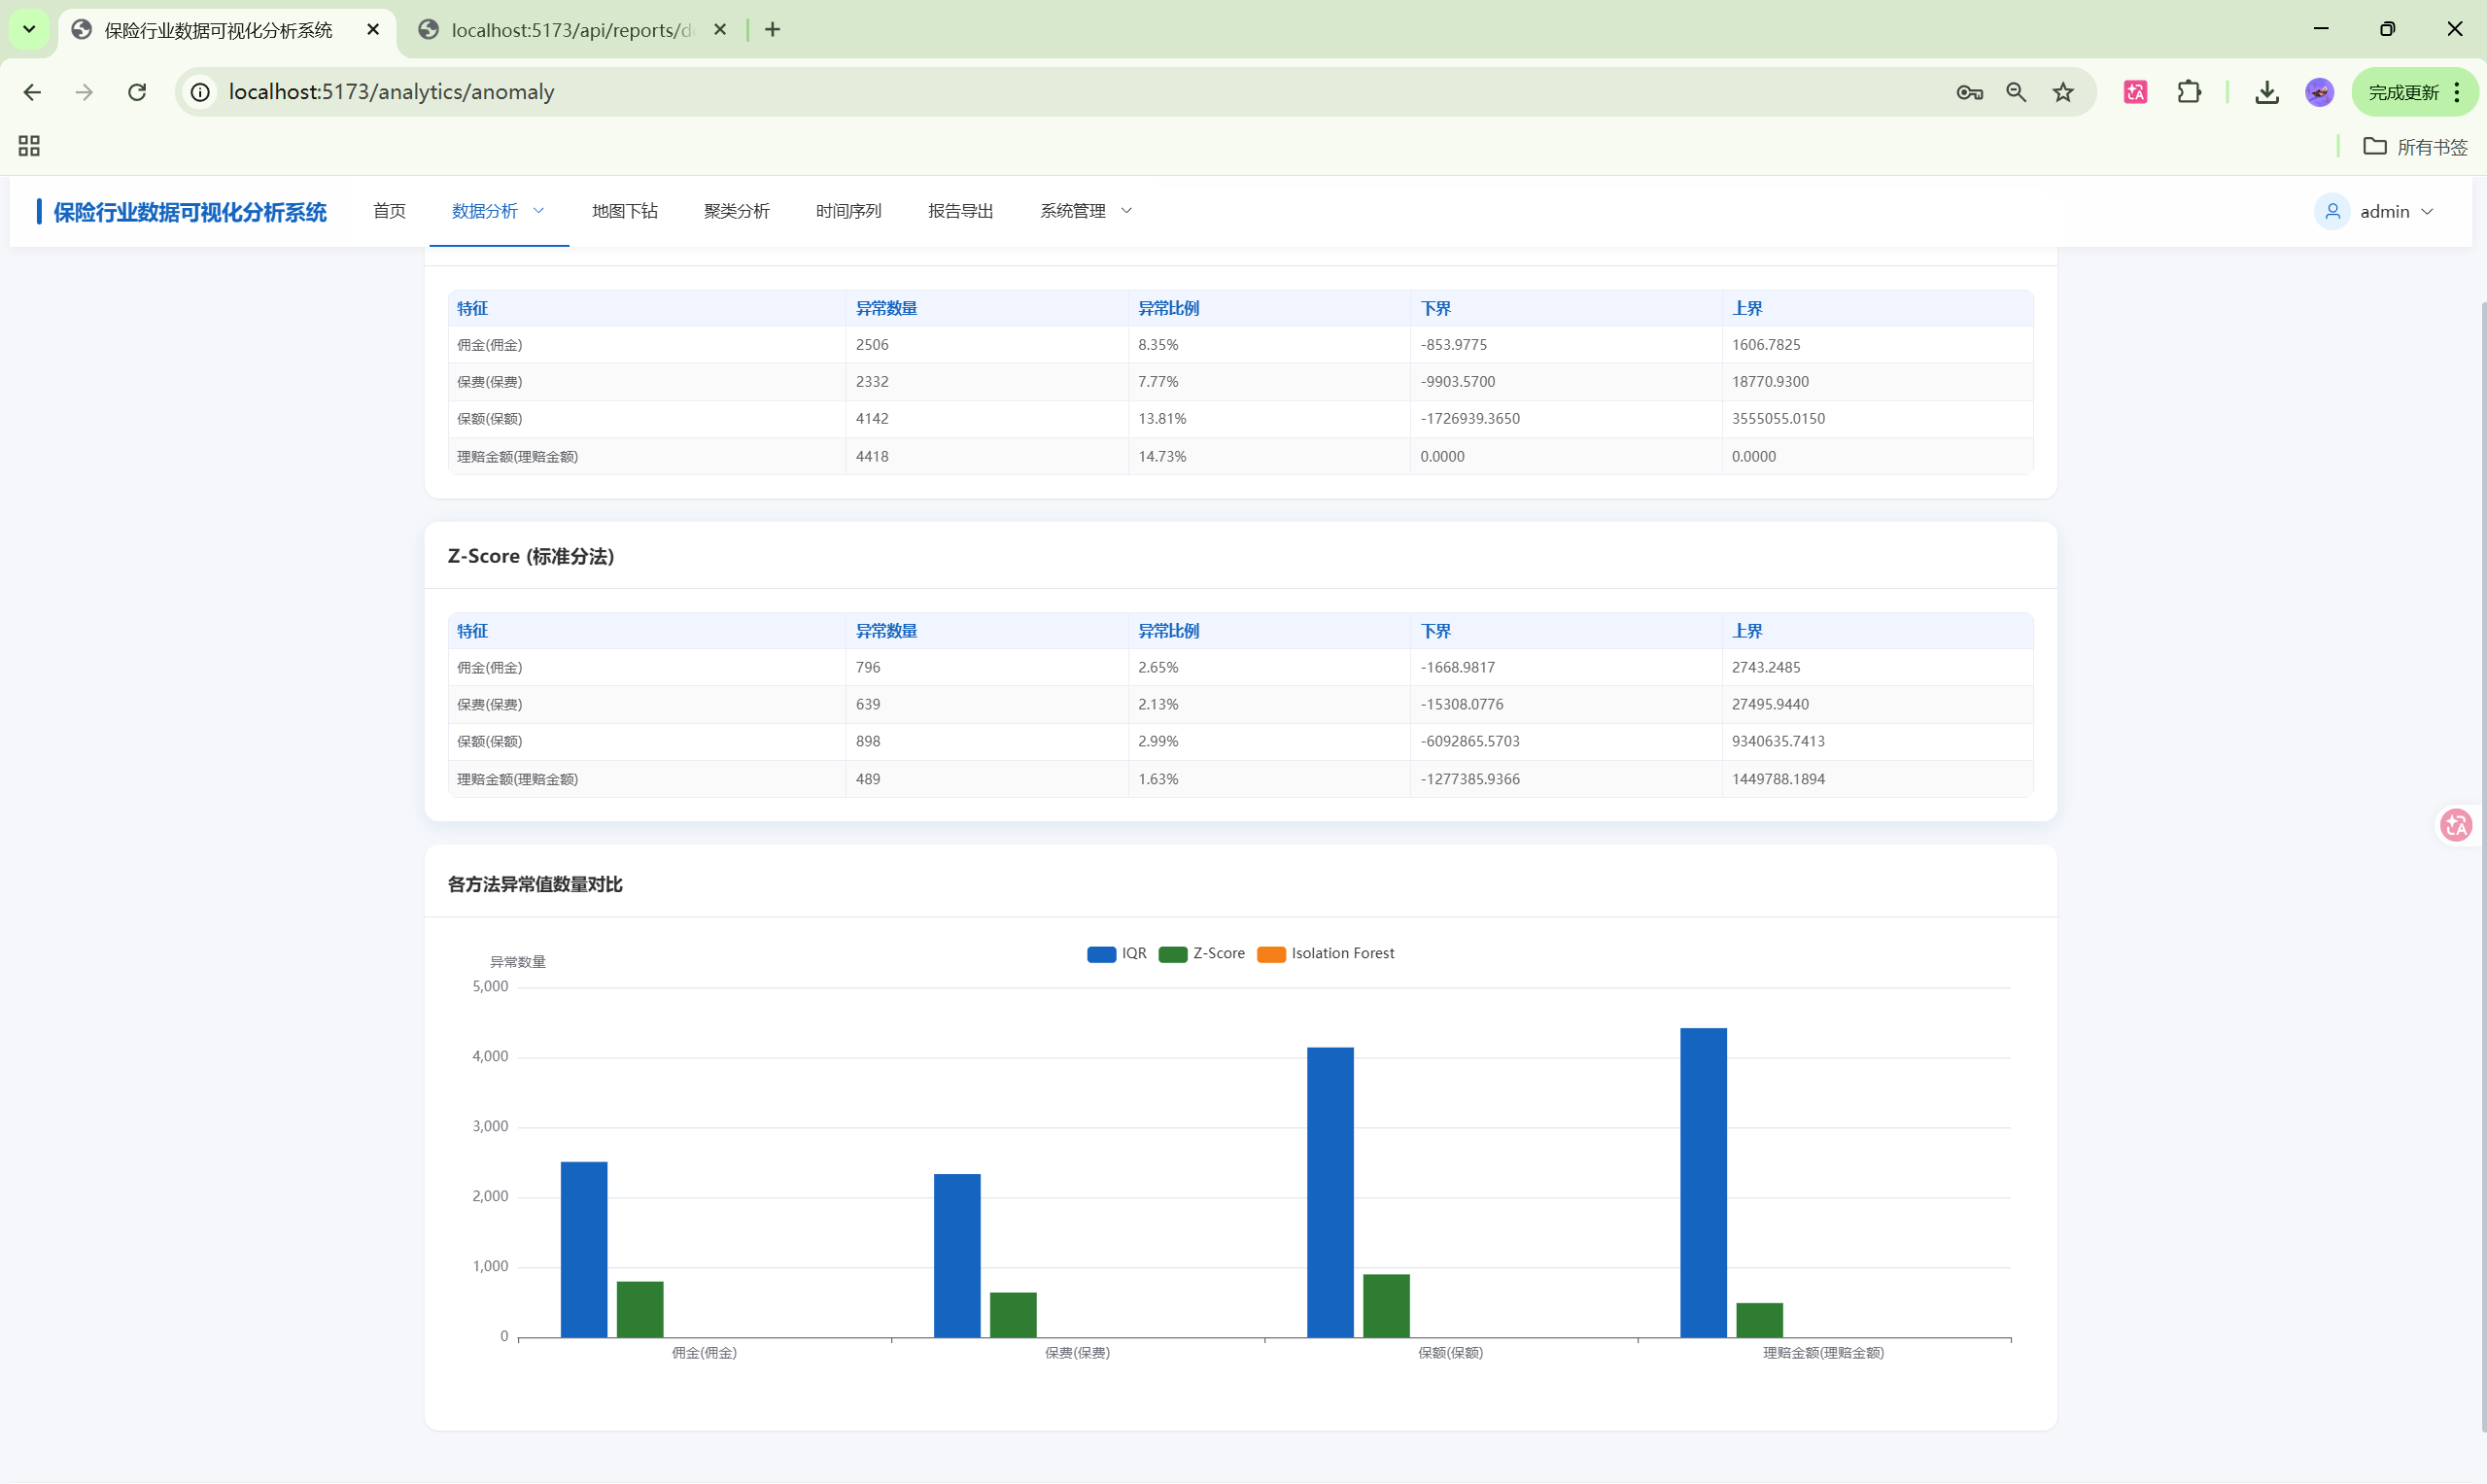Click the admin user avatar icon
This screenshot has height=1484, width=2487.
2332,211
